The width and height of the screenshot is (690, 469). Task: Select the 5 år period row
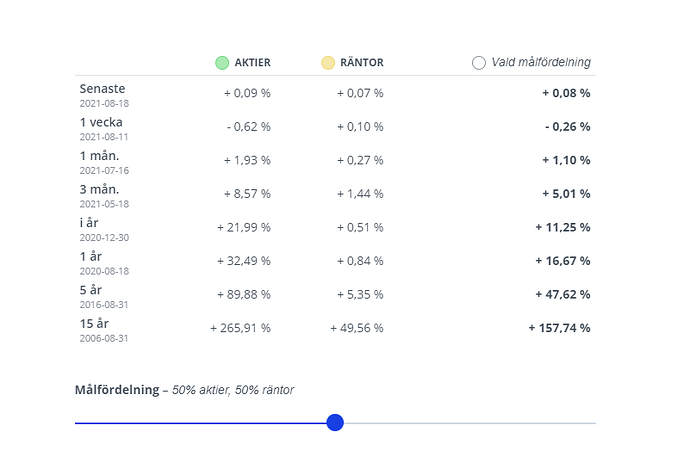(x=335, y=296)
